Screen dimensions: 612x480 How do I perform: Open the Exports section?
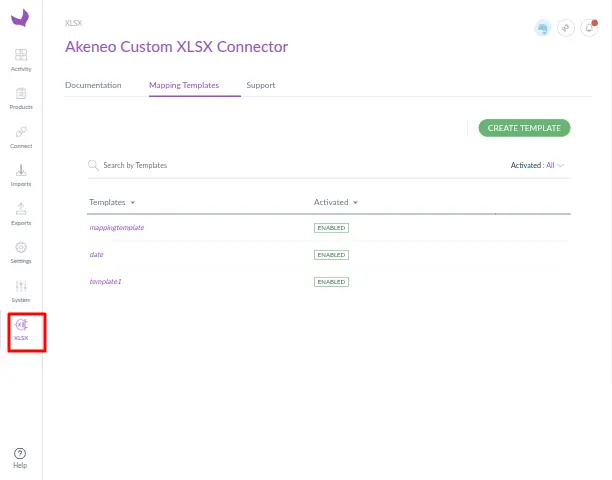pyautogui.click(x=21, y=214)
